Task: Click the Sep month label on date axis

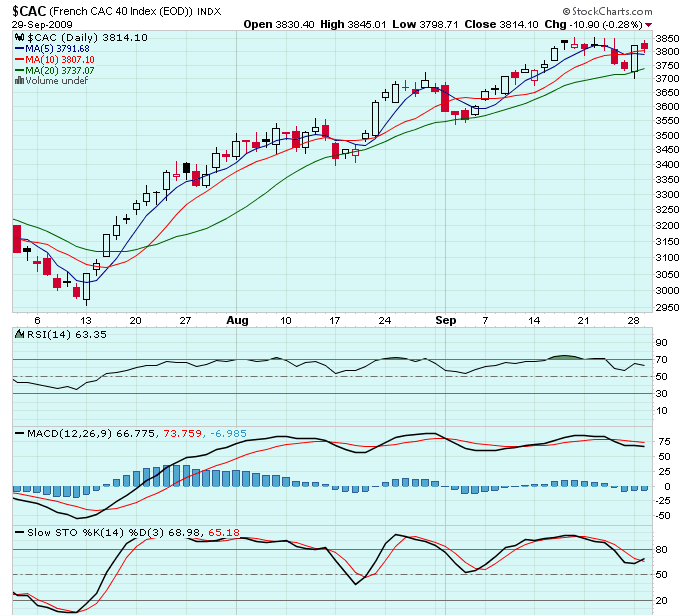Action: pyautogui.click(x=446, y=320)
